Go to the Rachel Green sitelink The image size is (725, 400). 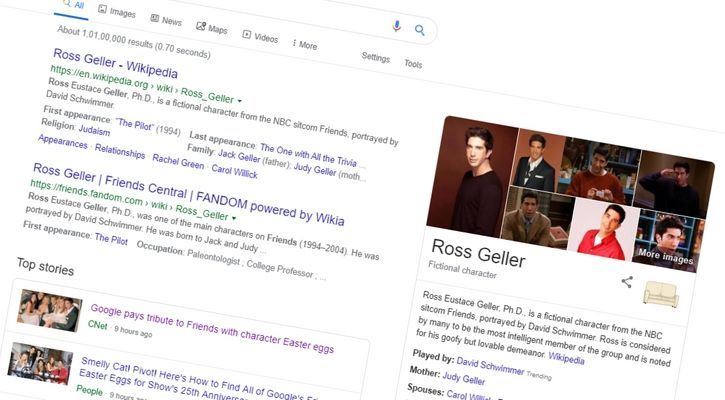(x=178, y=161)
